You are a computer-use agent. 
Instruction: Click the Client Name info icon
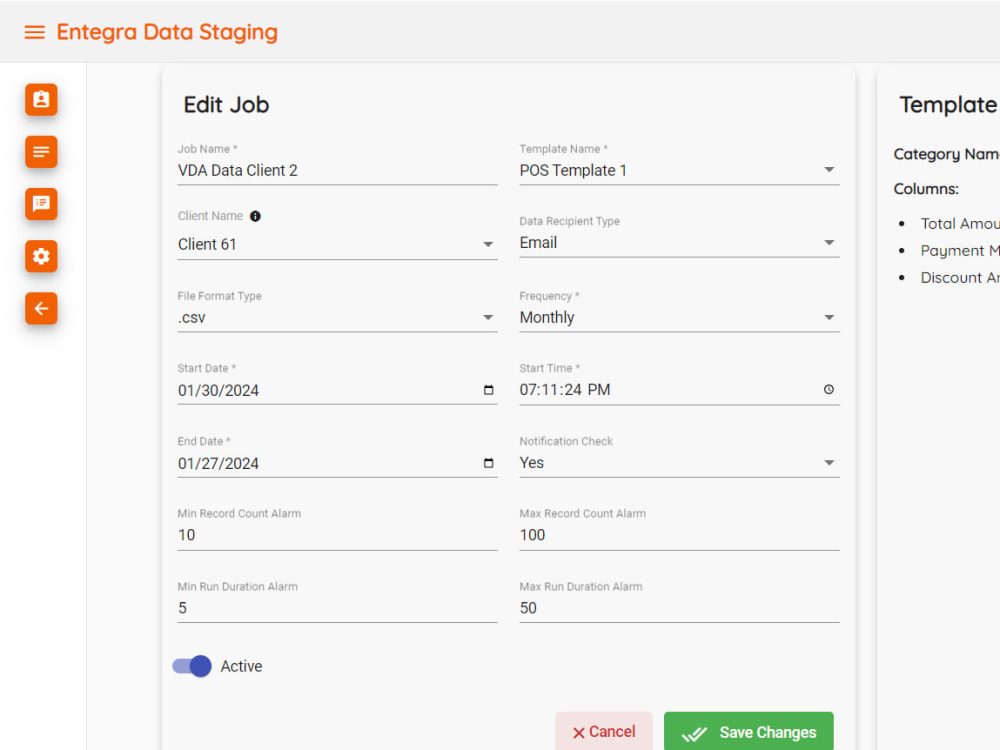coord(255,216)
